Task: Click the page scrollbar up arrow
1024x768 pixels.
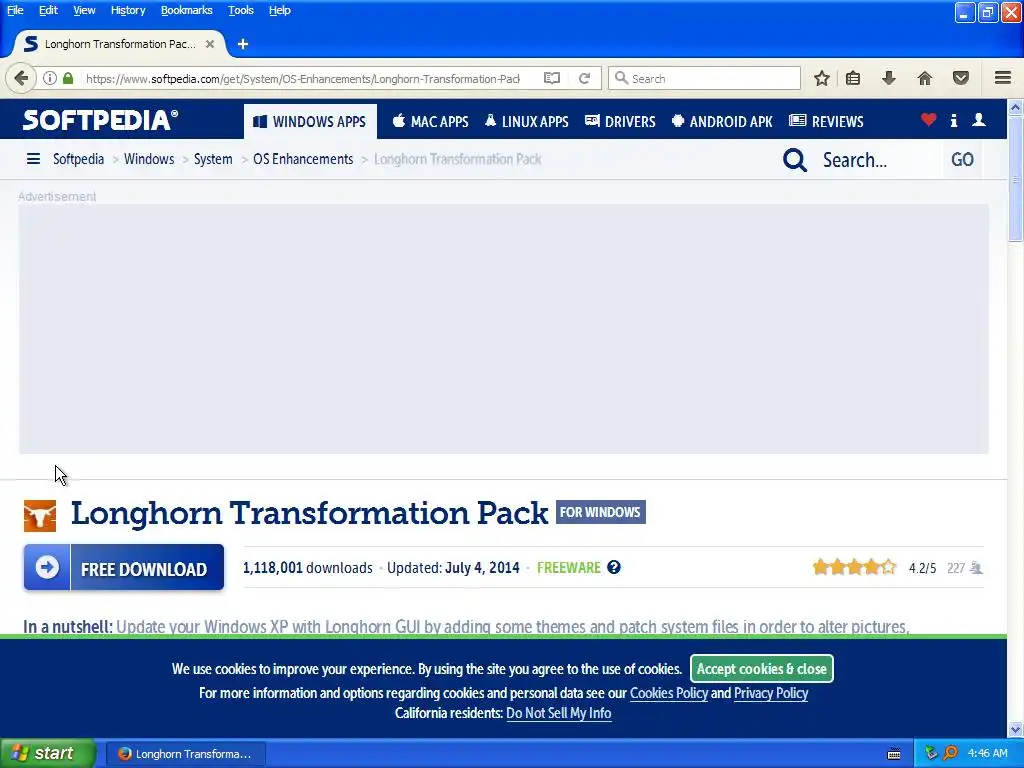Action: click(1016, 106)
